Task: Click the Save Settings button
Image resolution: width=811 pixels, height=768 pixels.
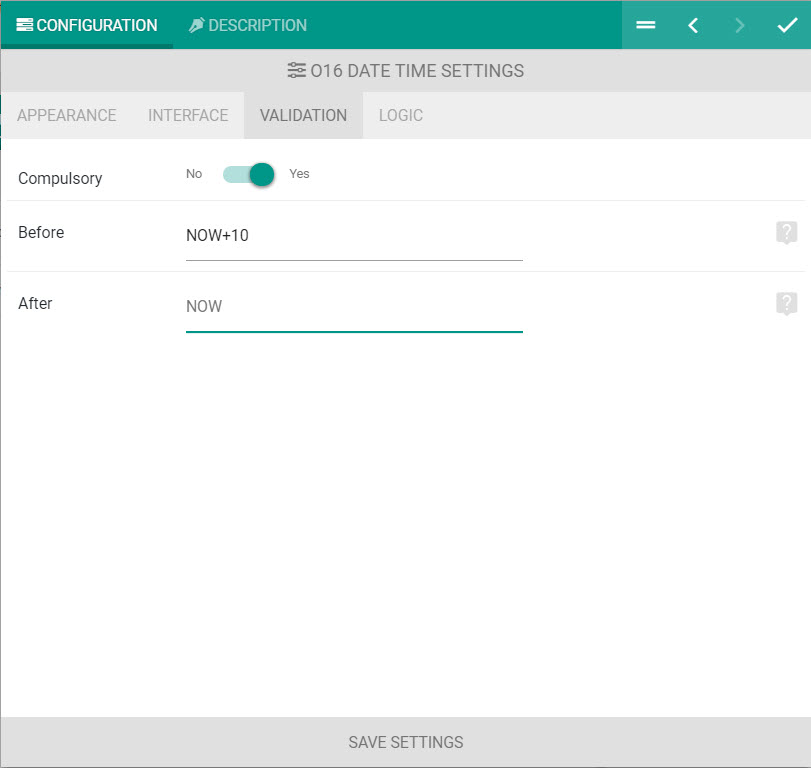Action: [406, 742]
